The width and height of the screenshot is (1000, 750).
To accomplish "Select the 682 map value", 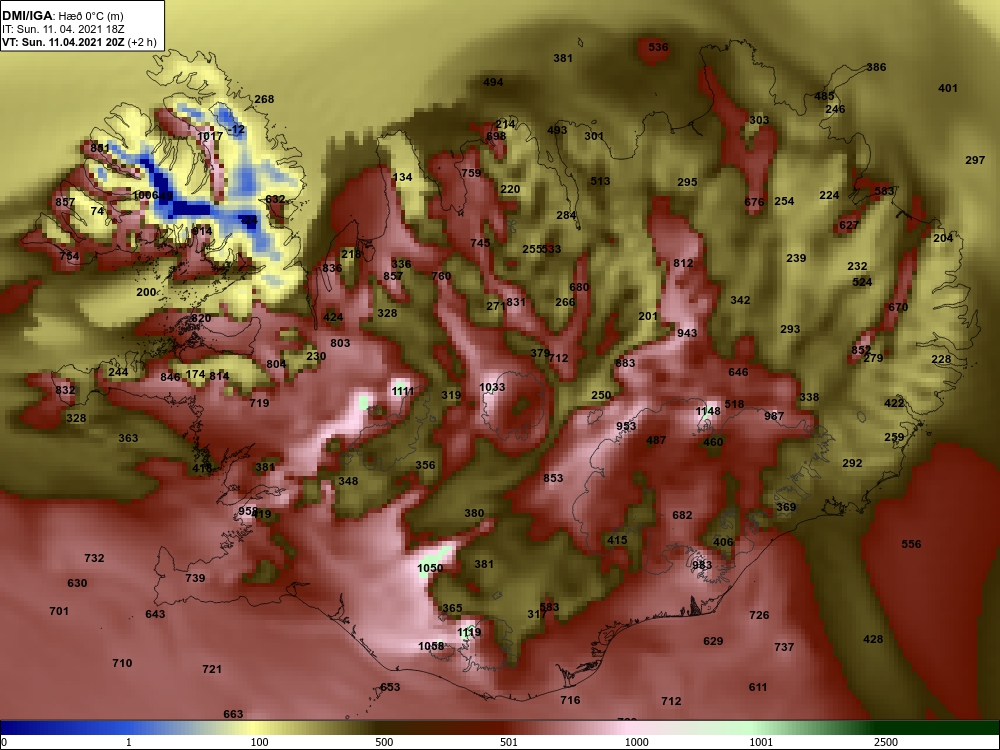I will 682,515.
